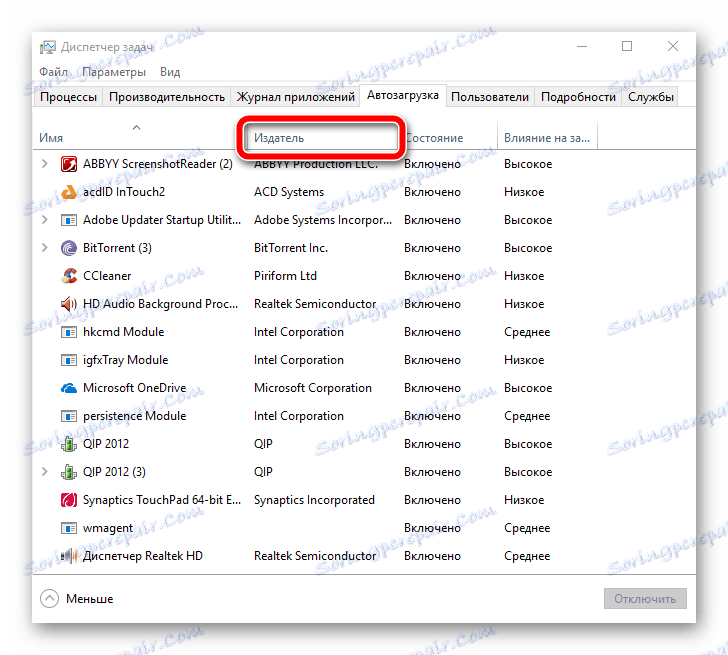This screenshot has width=728, height=655.
Task: Select the igfxTray Module entry
Action: click(x=125, y=360)
